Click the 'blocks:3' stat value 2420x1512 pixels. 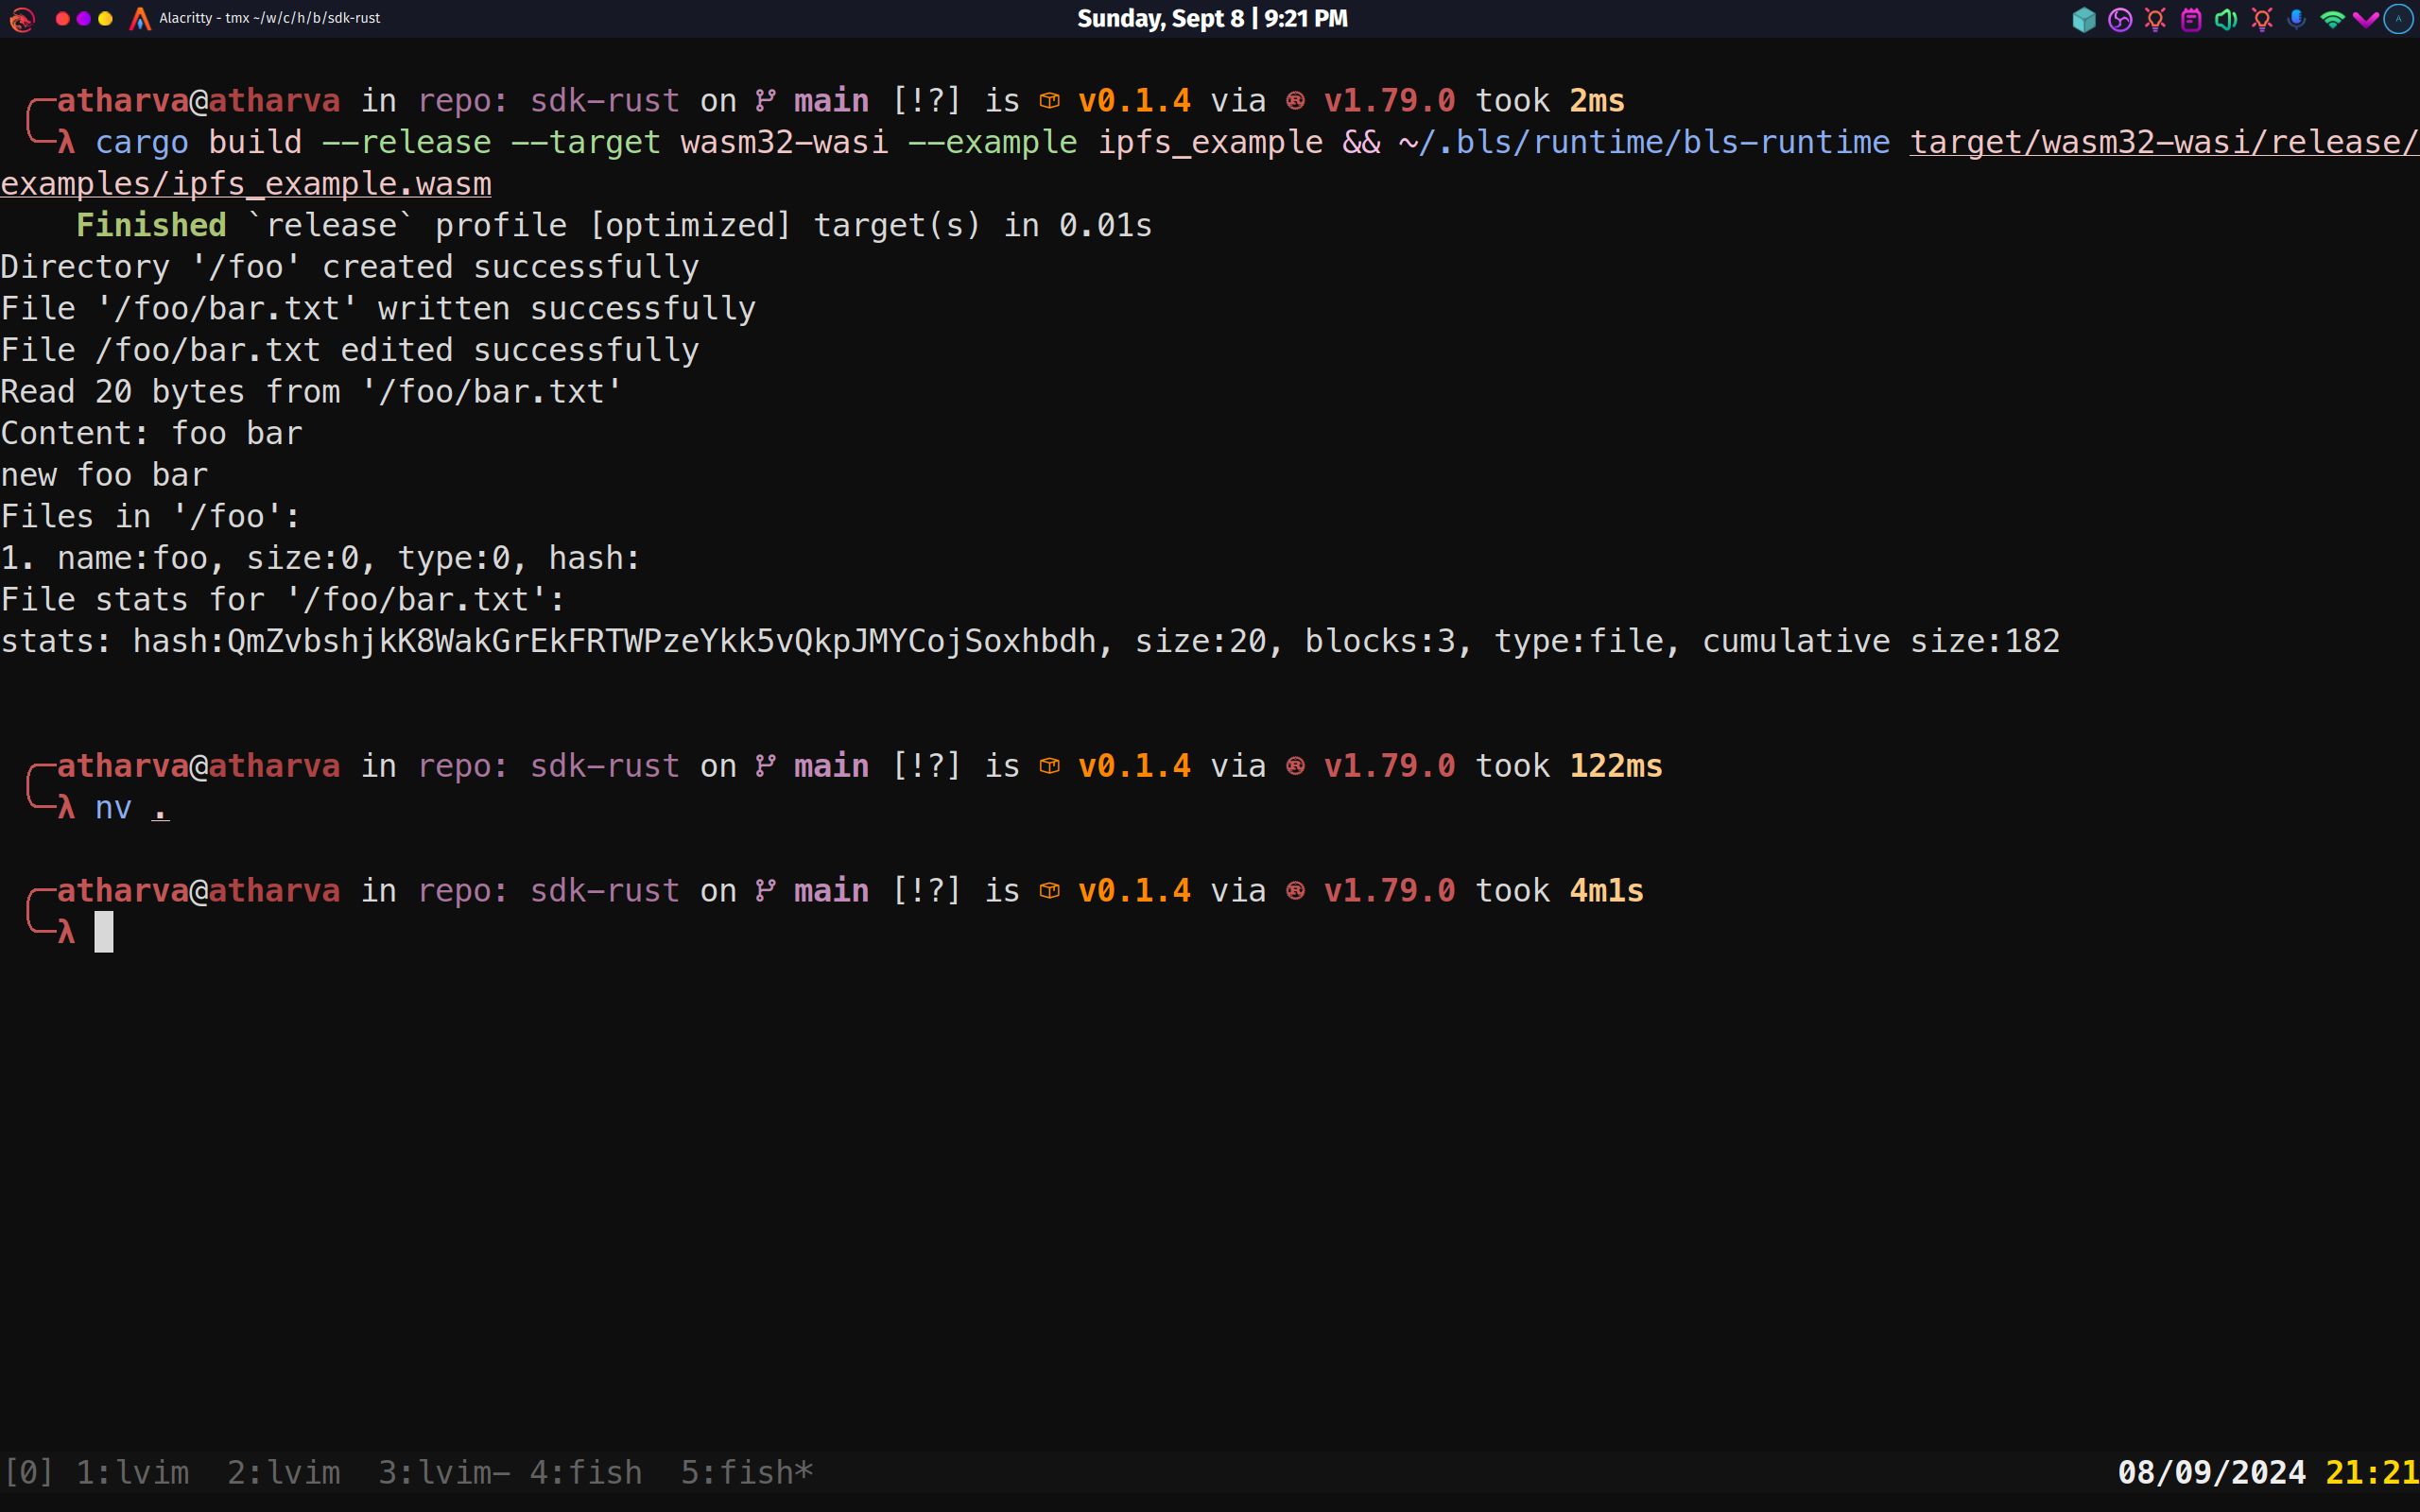1380,641
